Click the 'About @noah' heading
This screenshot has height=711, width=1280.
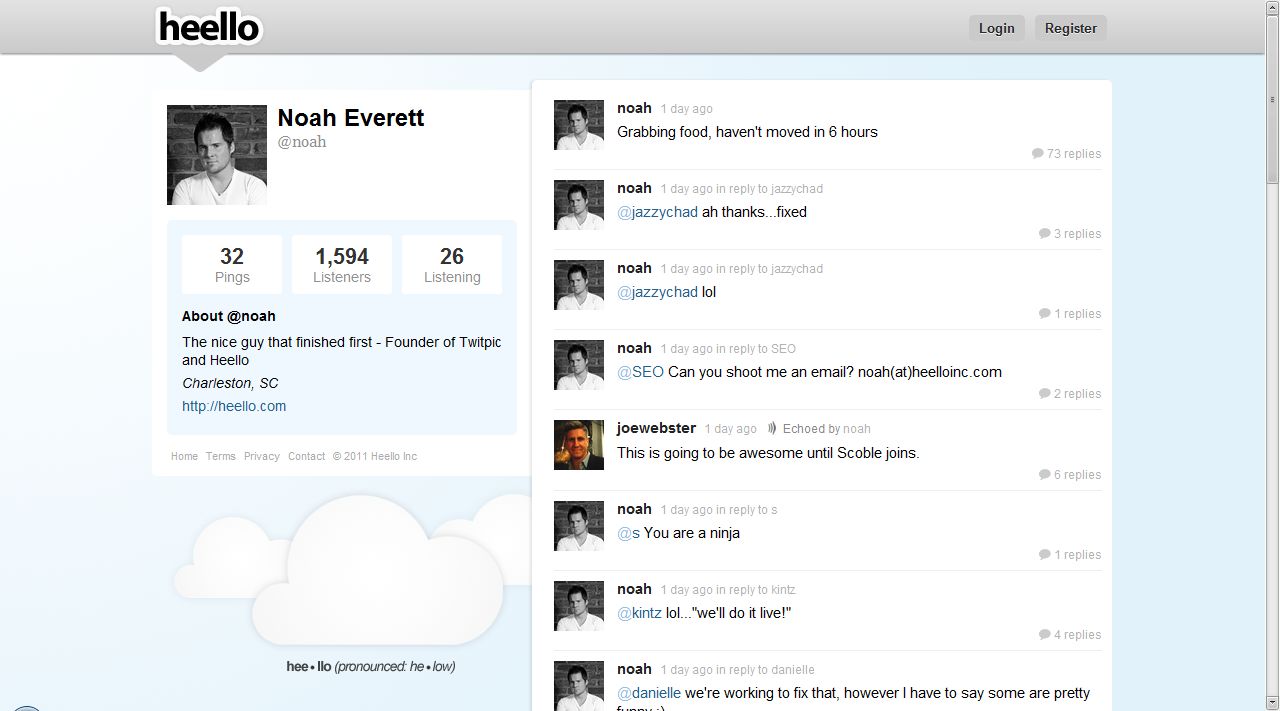[229, 316]
